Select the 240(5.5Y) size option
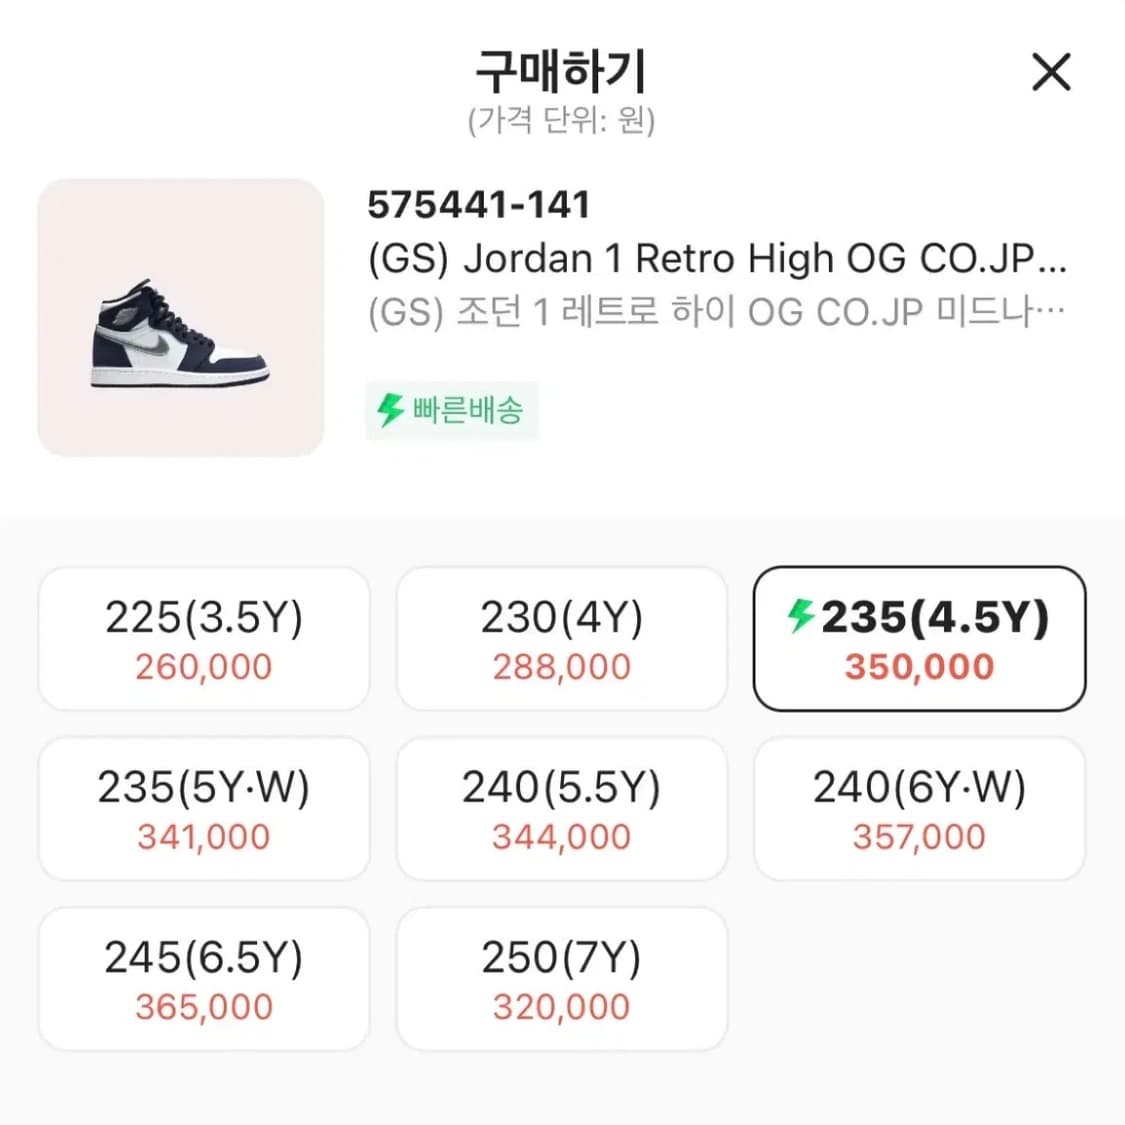This screenshot has width=1125, height=1125. click(x=561, y=809)
